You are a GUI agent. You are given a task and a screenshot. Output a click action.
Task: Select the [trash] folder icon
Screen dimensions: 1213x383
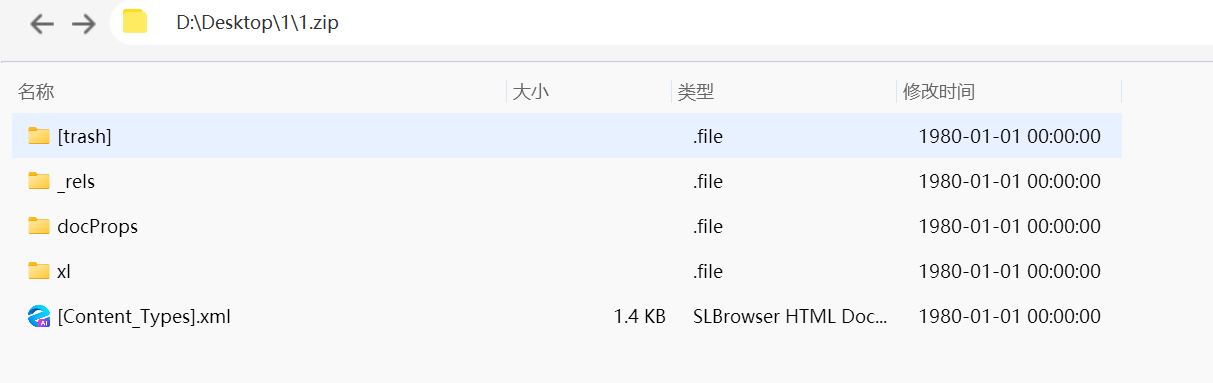click(39, 136)
